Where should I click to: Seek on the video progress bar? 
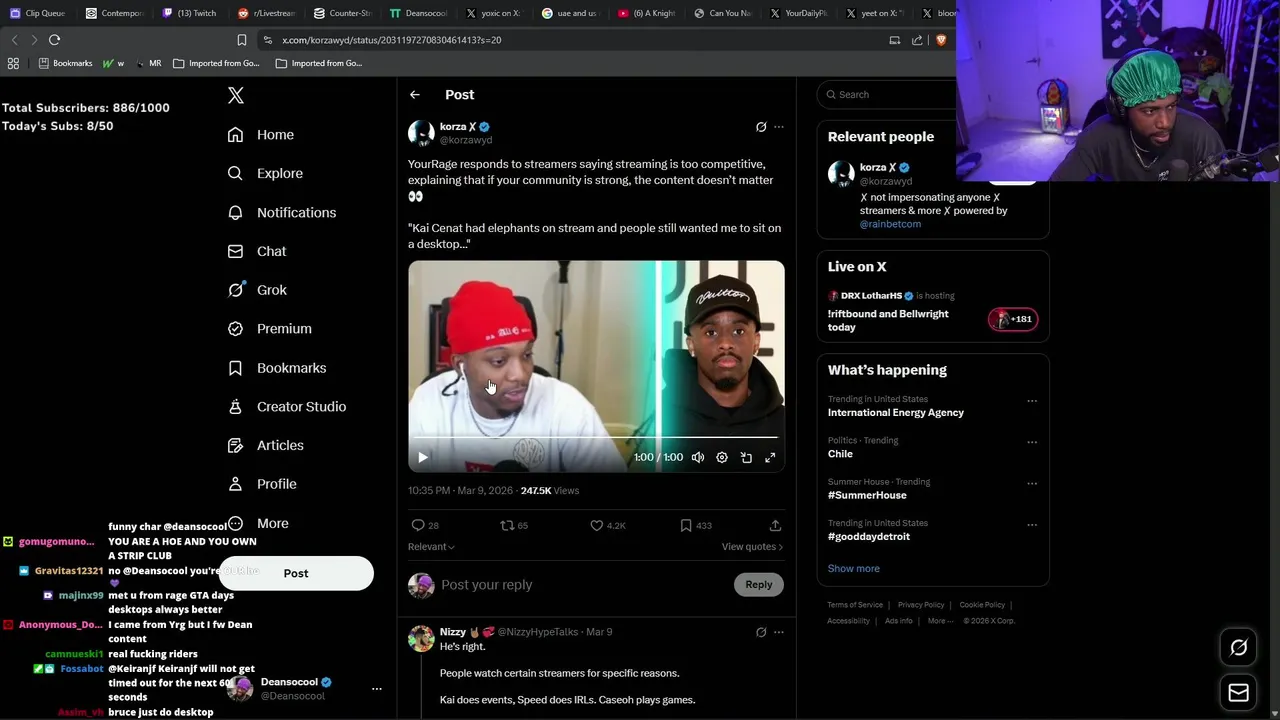[596, 438]
